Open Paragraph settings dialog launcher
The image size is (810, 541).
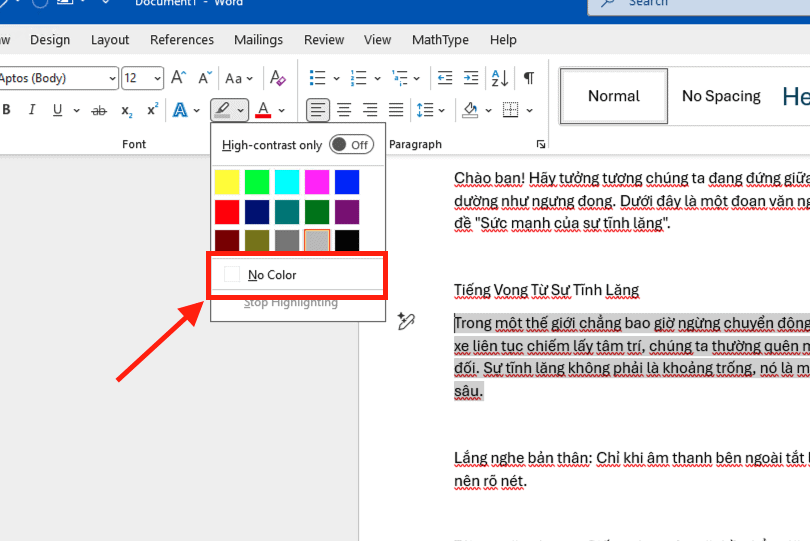(x=541, y=144)
